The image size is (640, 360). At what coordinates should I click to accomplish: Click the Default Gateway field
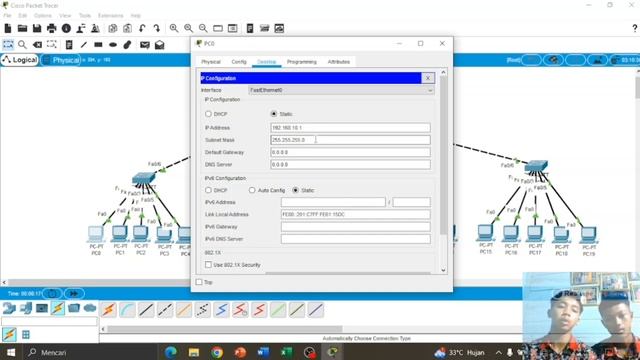coord(350,152)
